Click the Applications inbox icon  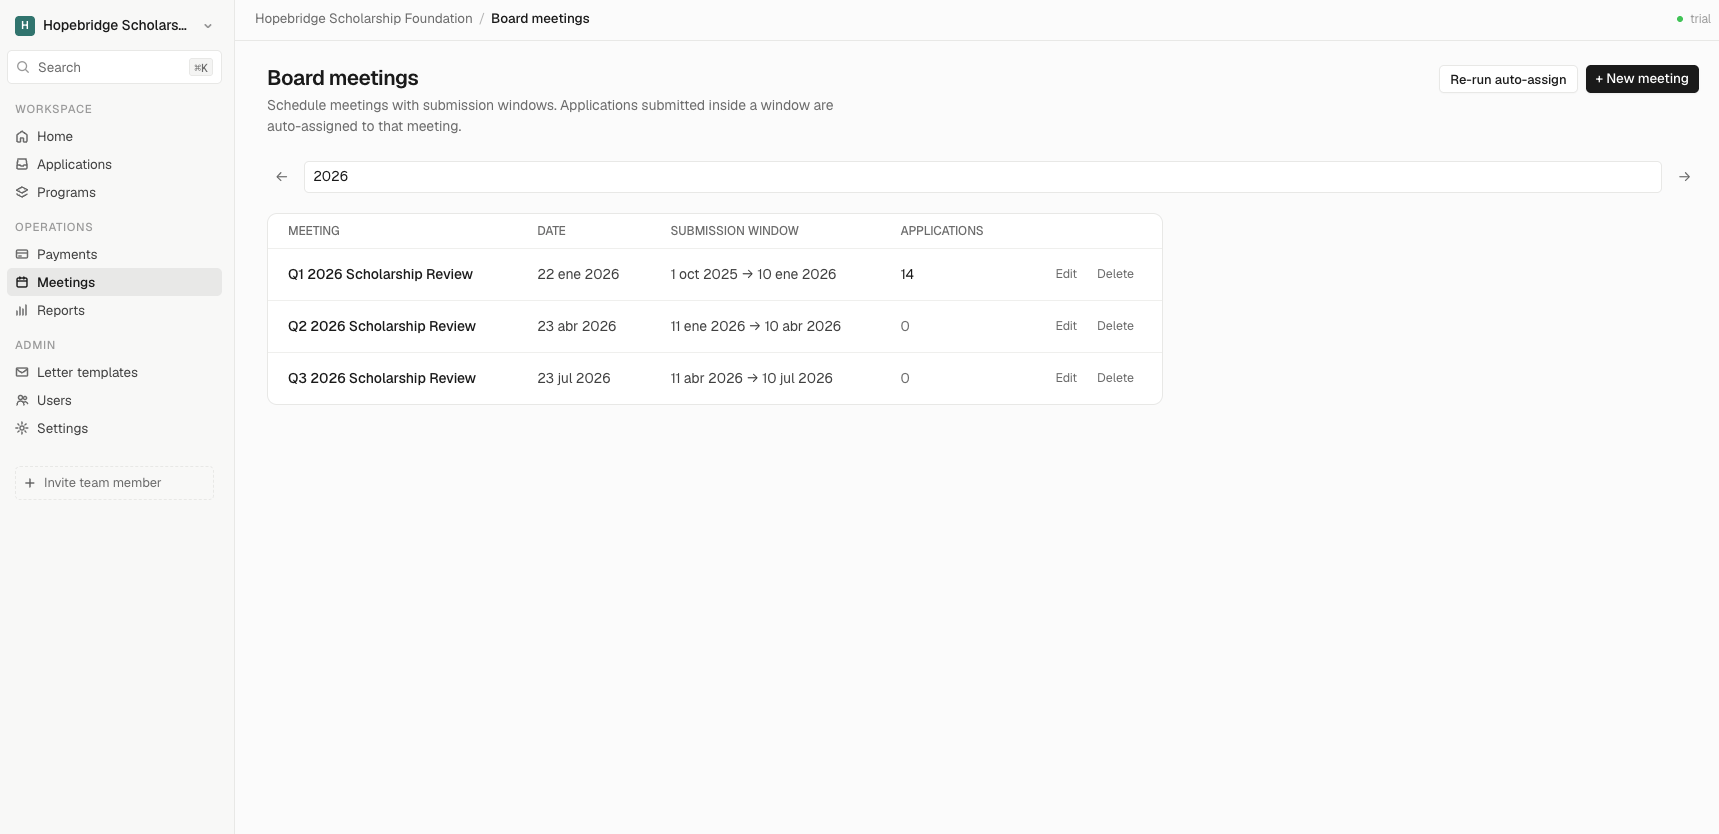[x=22, y=164]
